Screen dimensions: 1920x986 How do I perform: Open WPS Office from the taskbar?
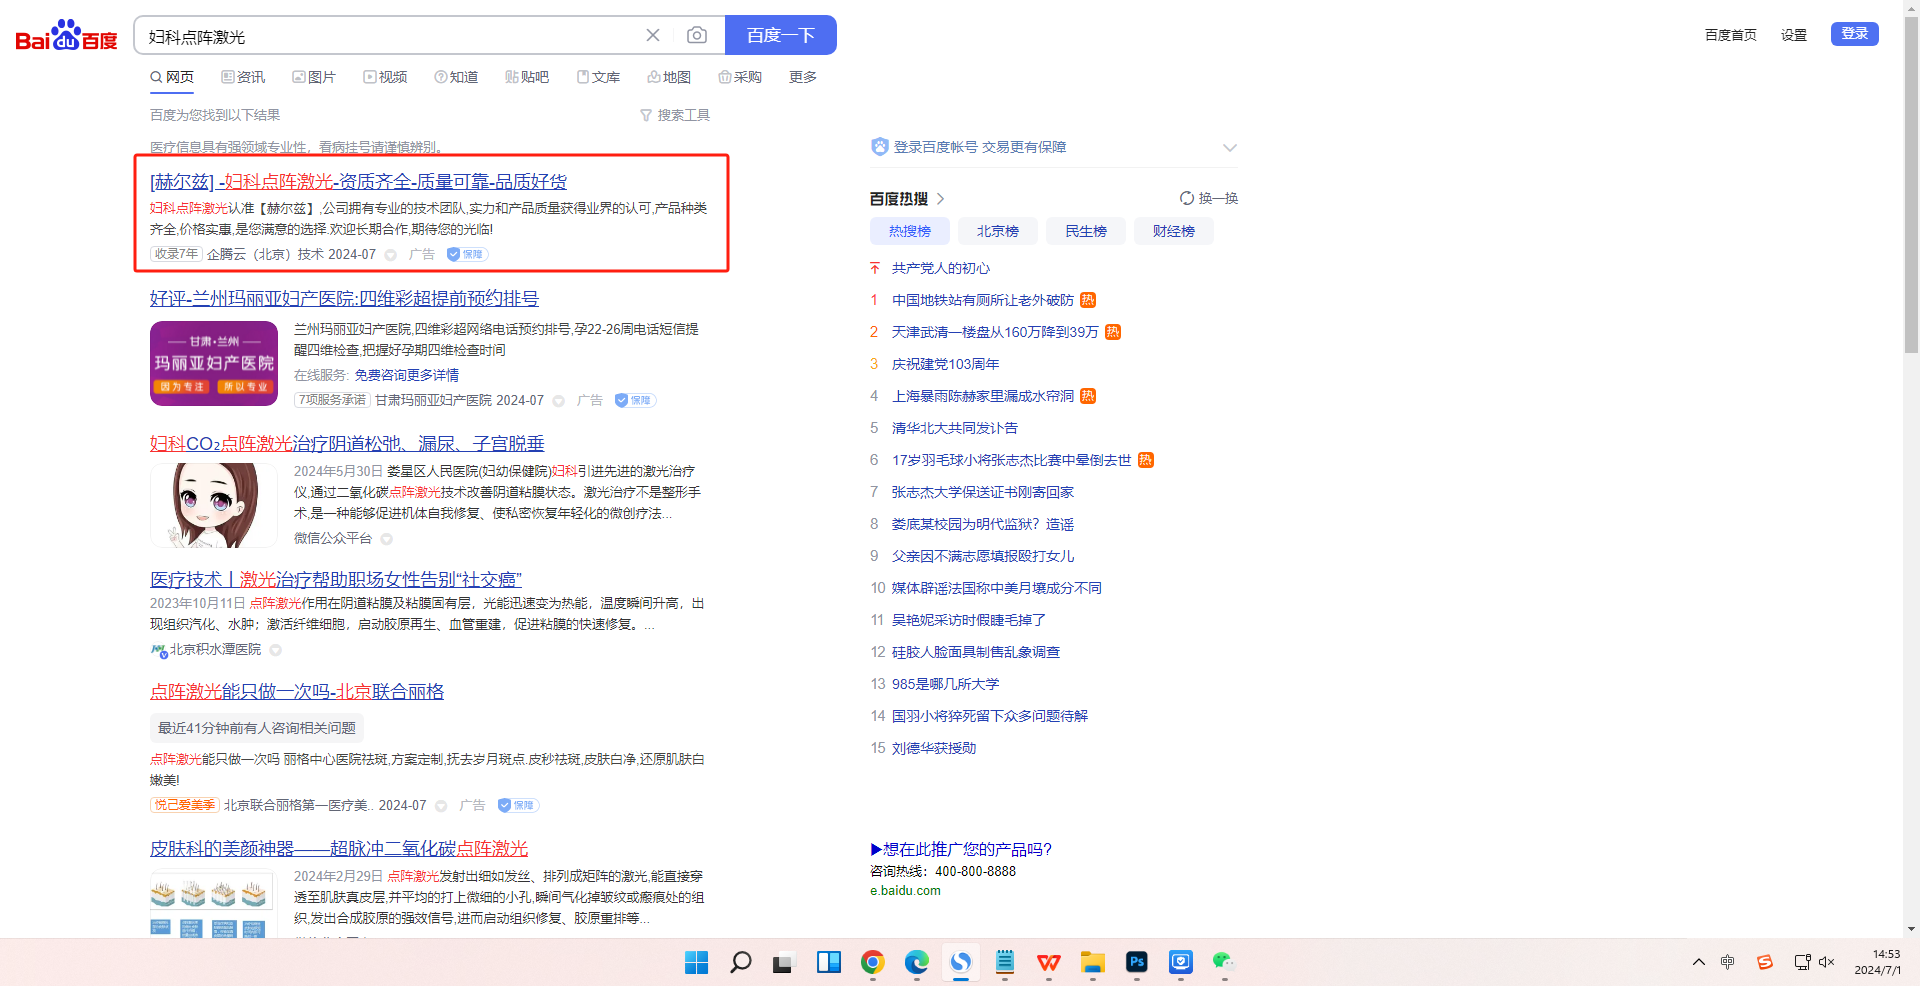coord(1048,962)
